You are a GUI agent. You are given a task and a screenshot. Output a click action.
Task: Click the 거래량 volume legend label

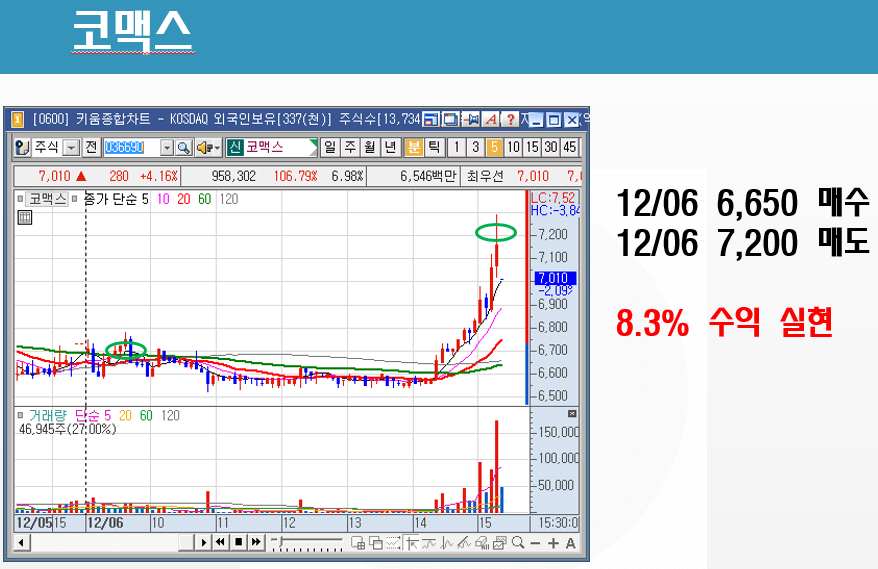[x=48, y=416]
